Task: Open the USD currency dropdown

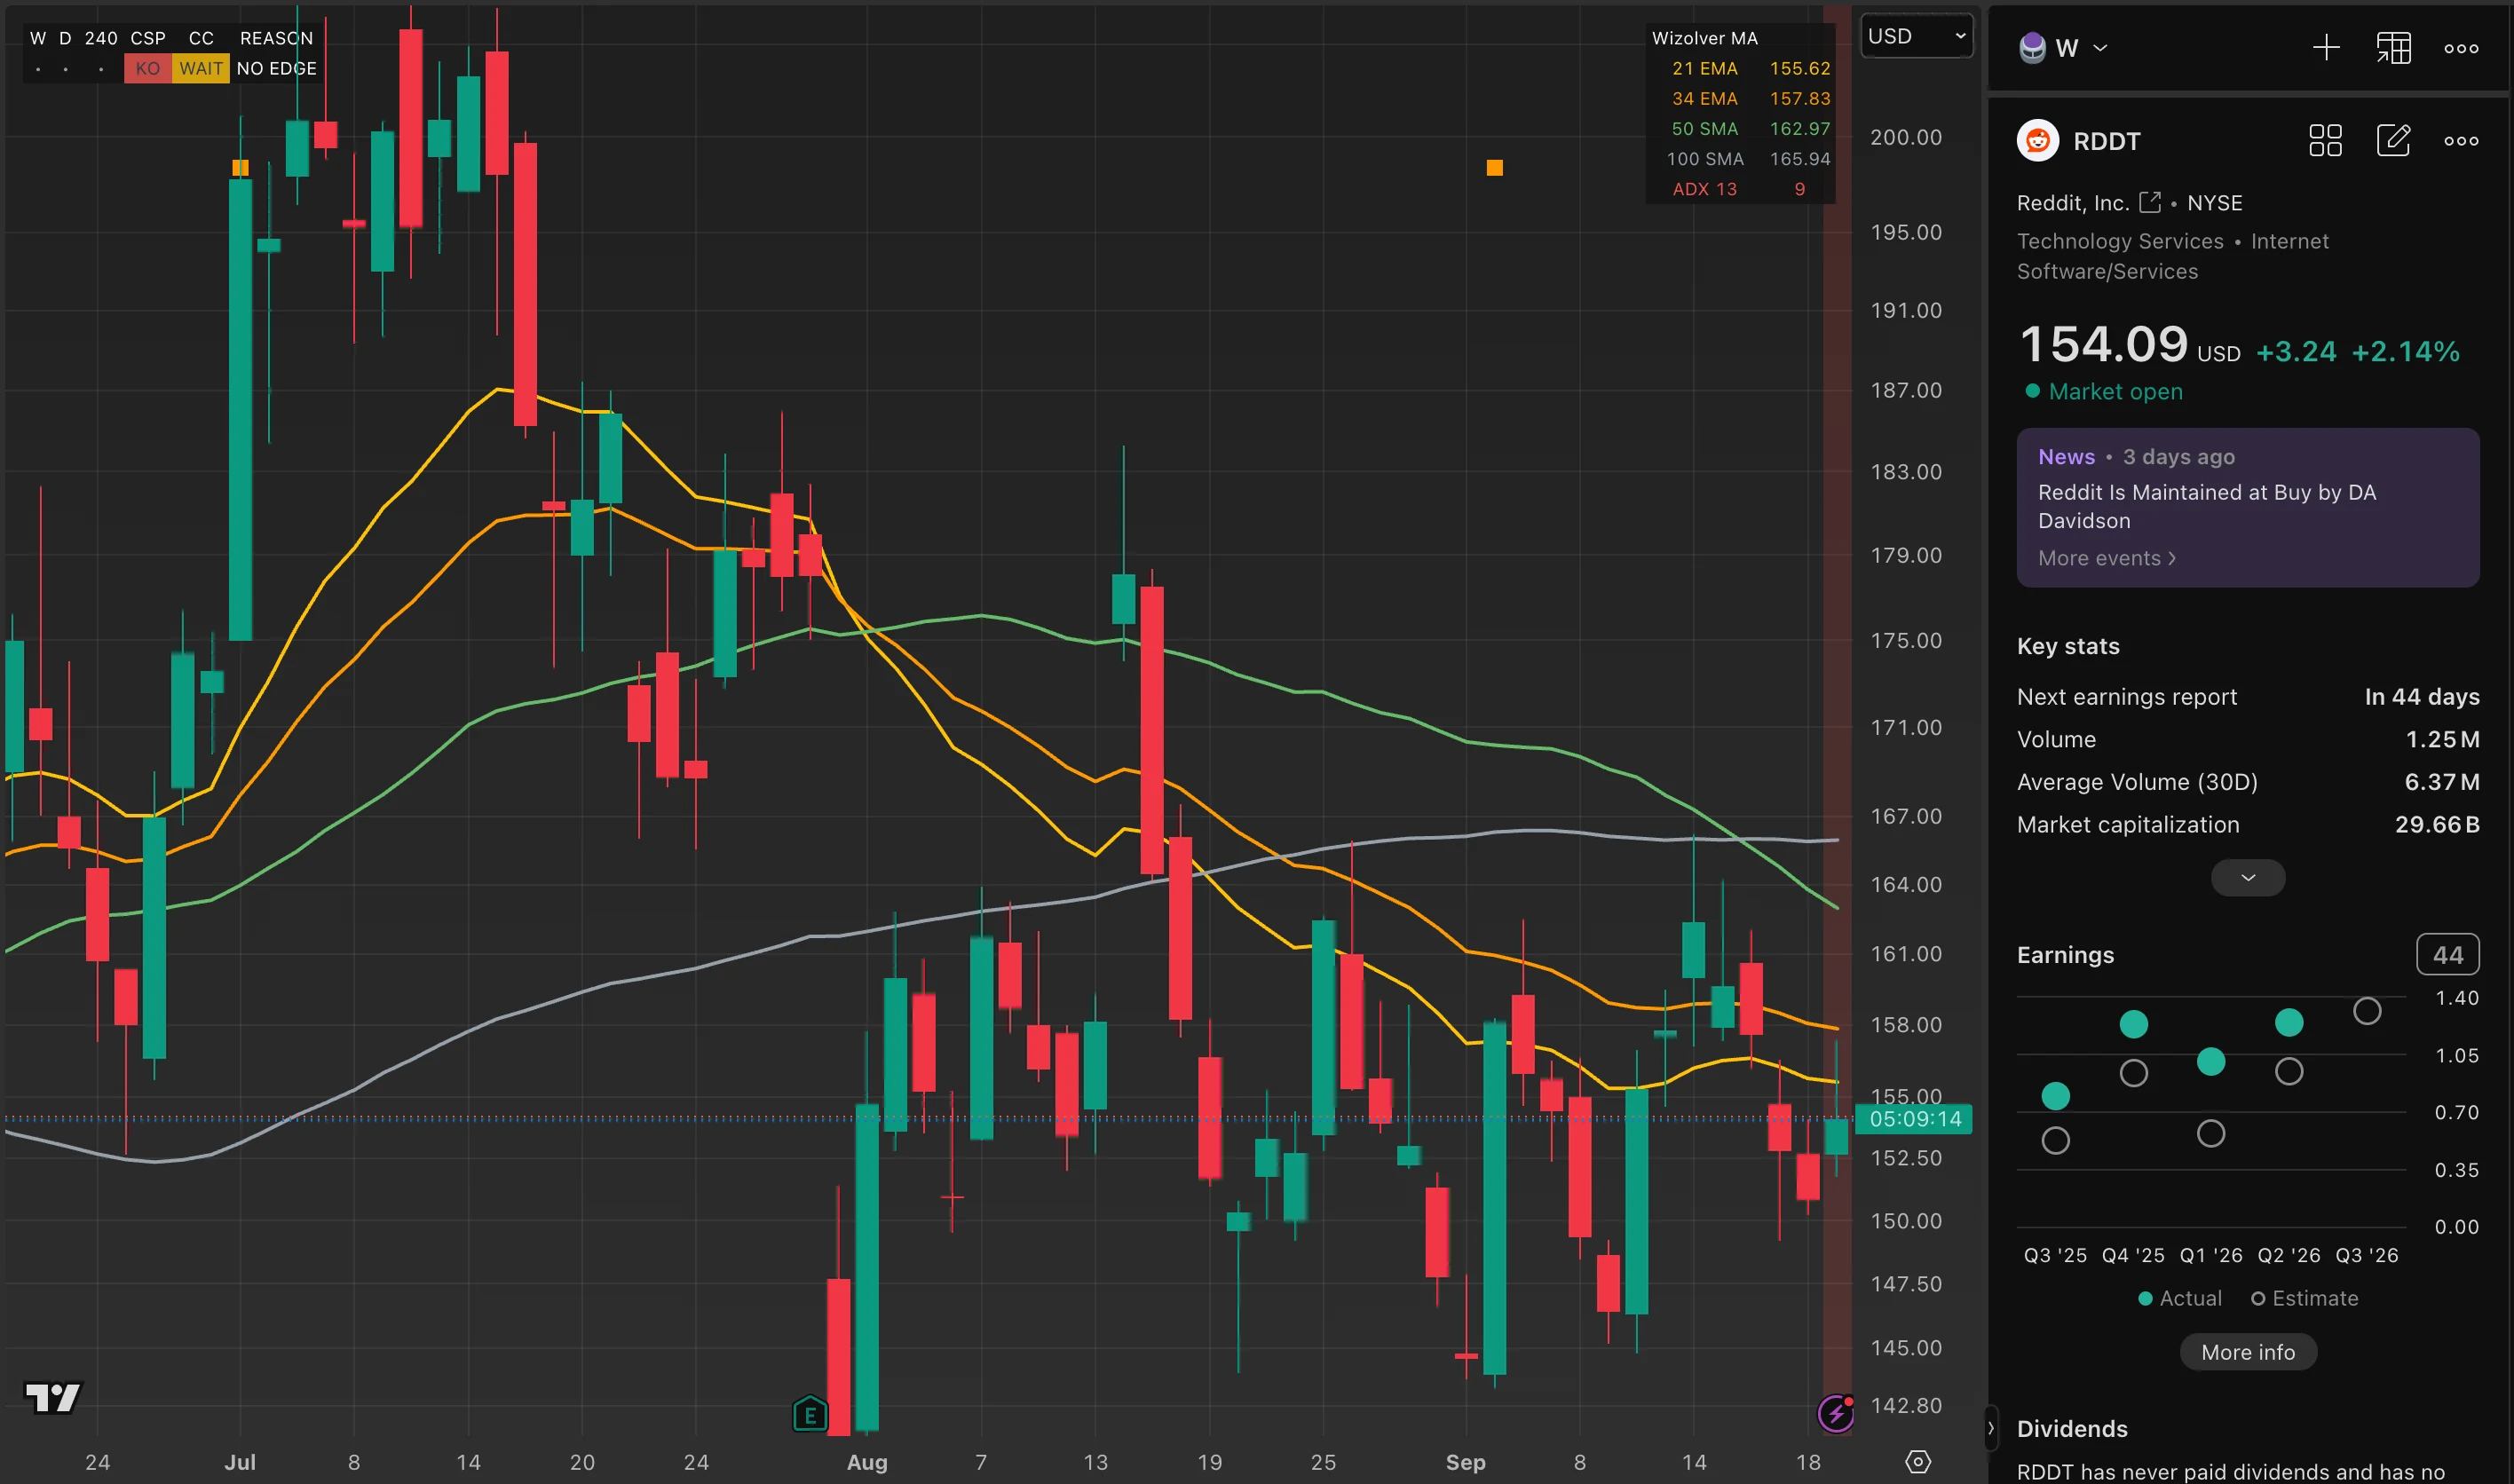Action: tap(1916, 37)
